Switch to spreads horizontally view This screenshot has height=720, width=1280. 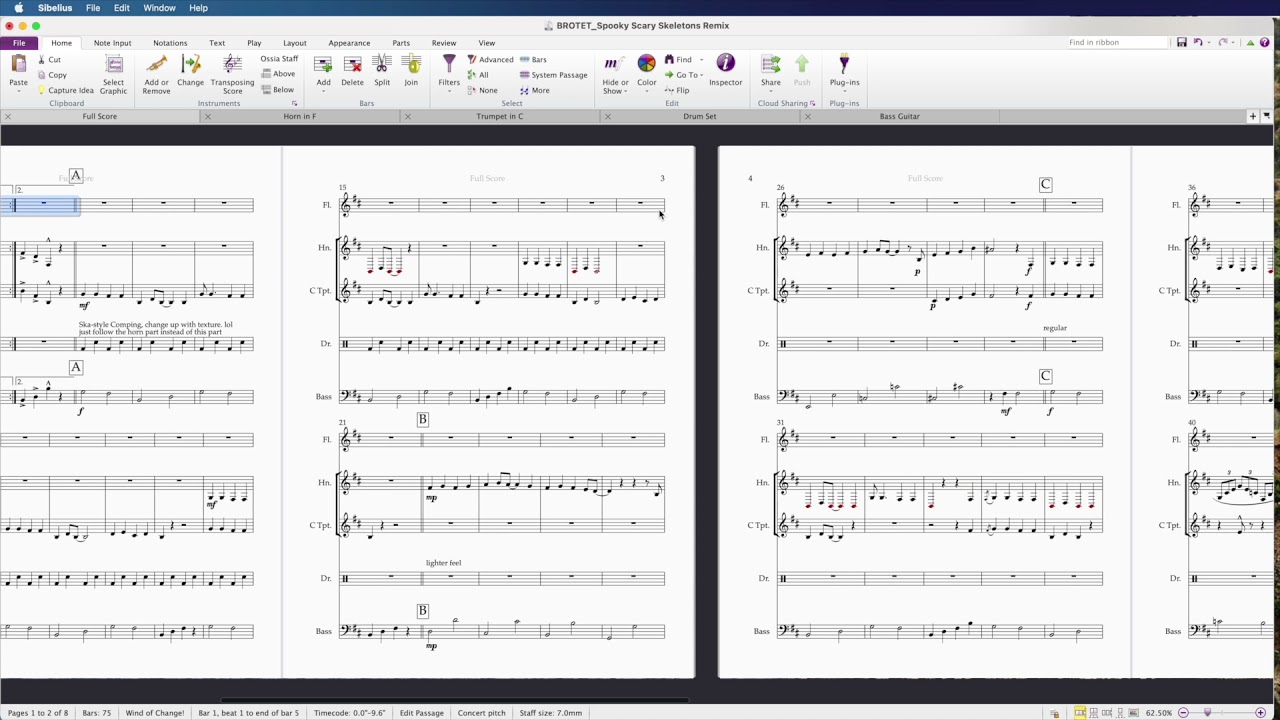pos(1080,713)
